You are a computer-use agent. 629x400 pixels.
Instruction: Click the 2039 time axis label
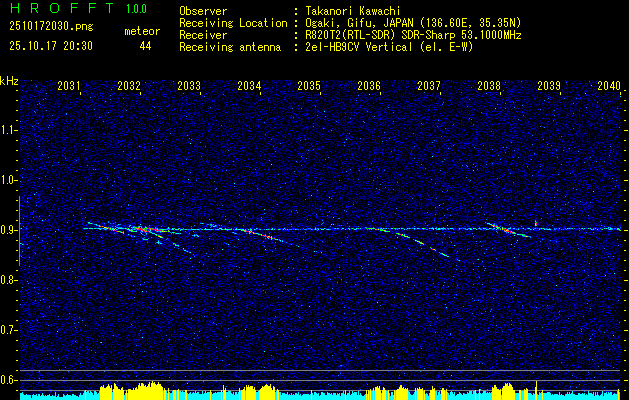(x=549, y=86)
